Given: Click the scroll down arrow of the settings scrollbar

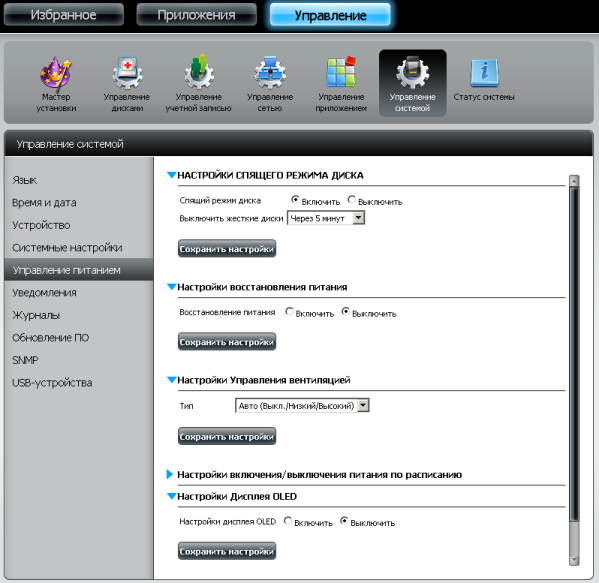Looking at the screenshot, I should point(574,560).
